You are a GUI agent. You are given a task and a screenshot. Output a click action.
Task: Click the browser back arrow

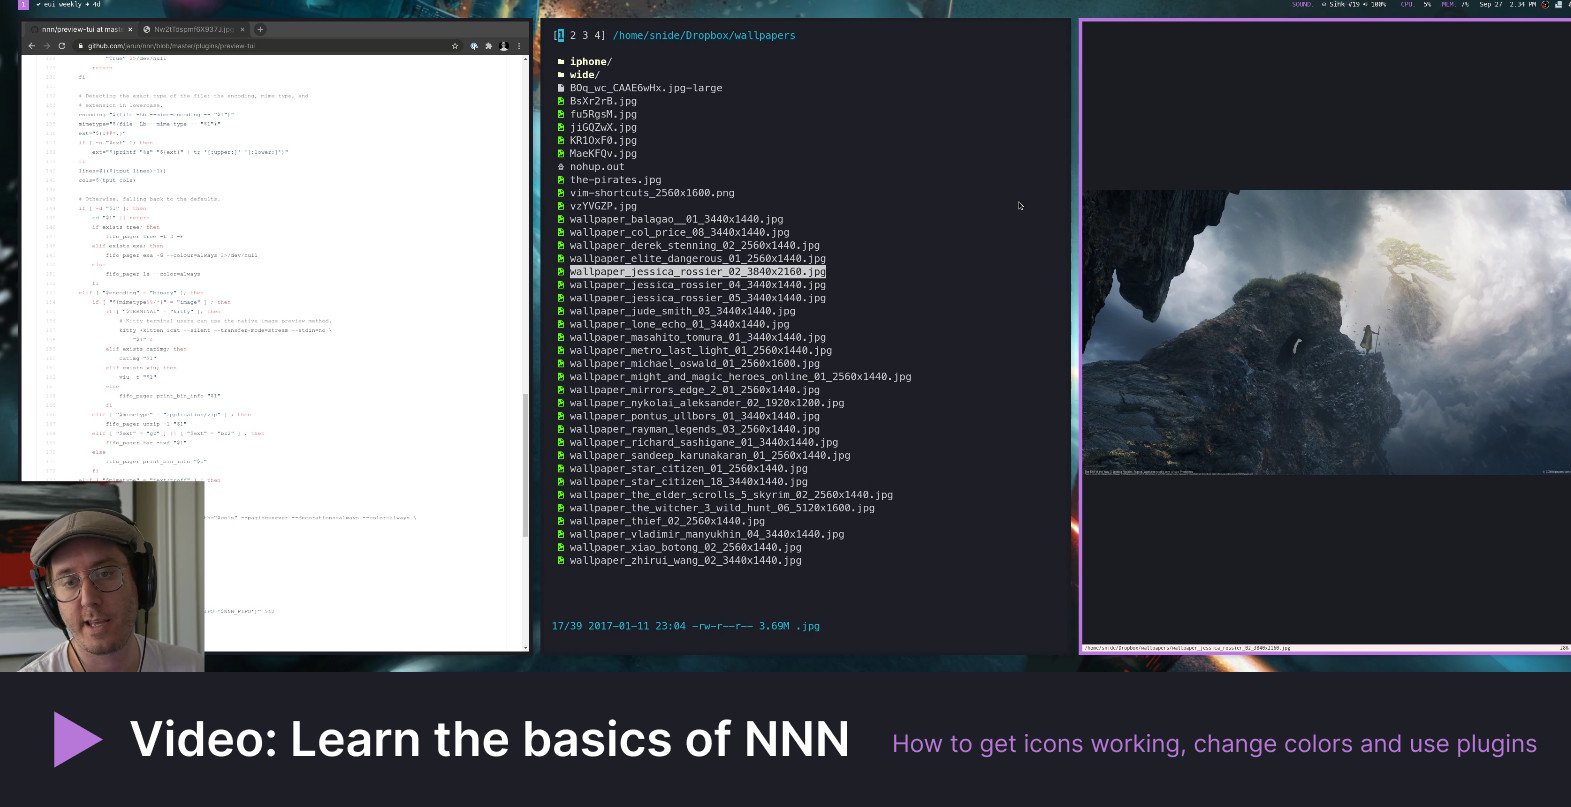pos(31,46)
